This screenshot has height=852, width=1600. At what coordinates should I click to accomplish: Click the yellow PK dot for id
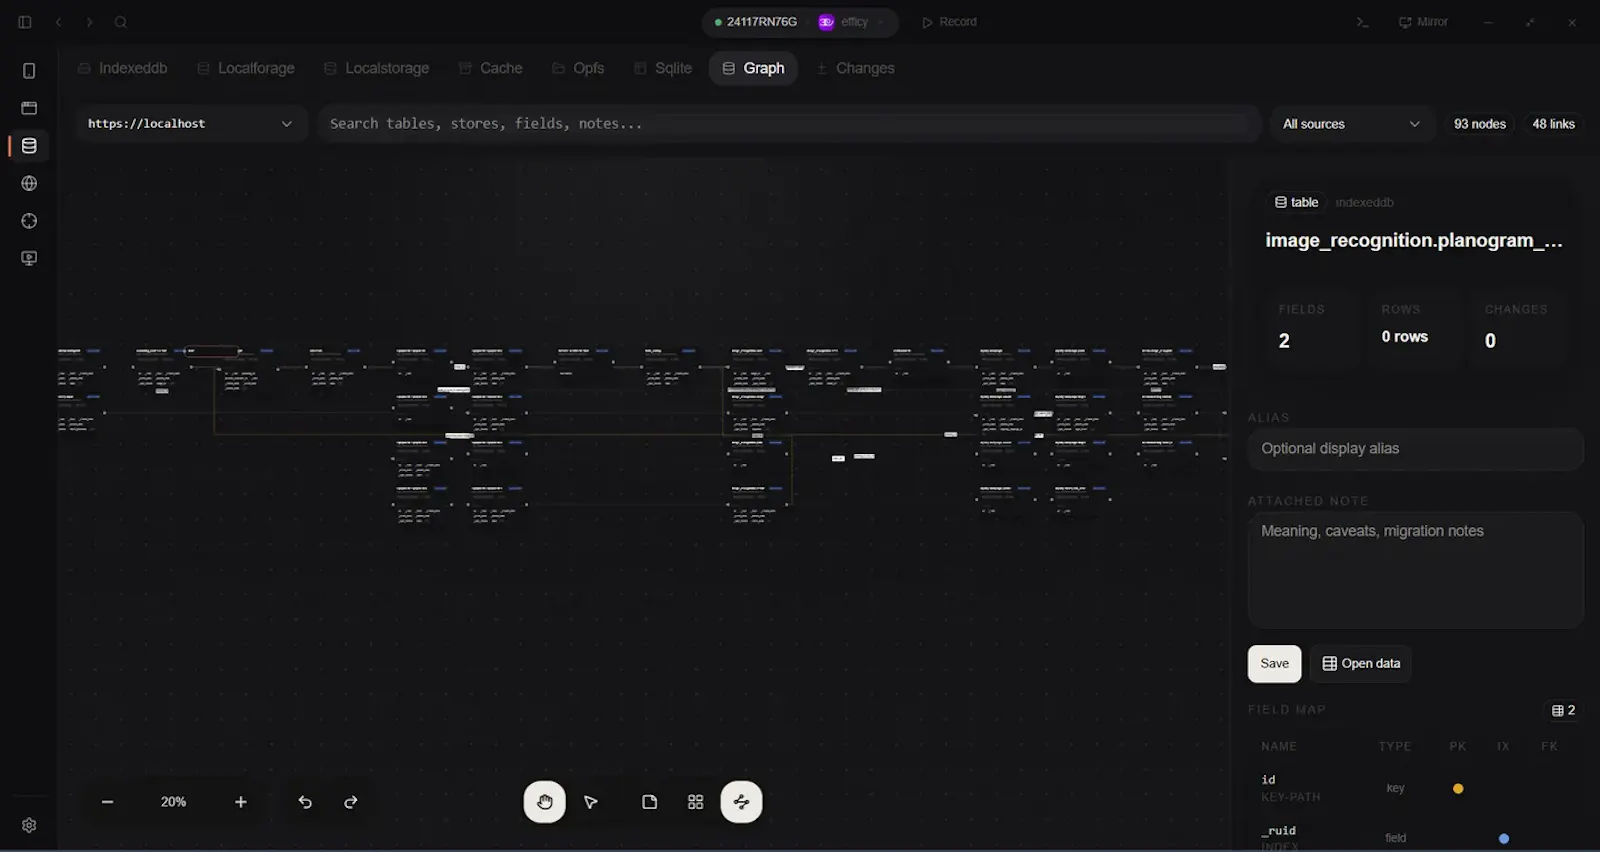click(1458, 789)
